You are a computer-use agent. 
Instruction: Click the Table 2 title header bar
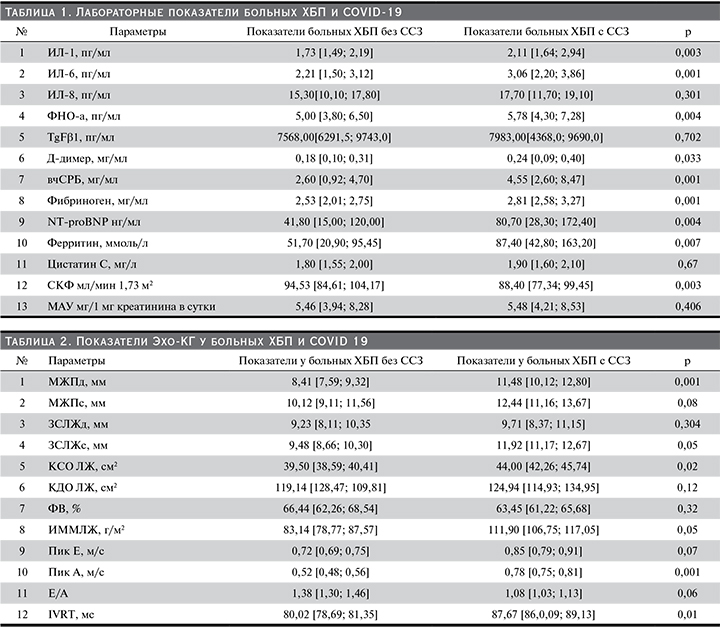(x=358, y=341)
